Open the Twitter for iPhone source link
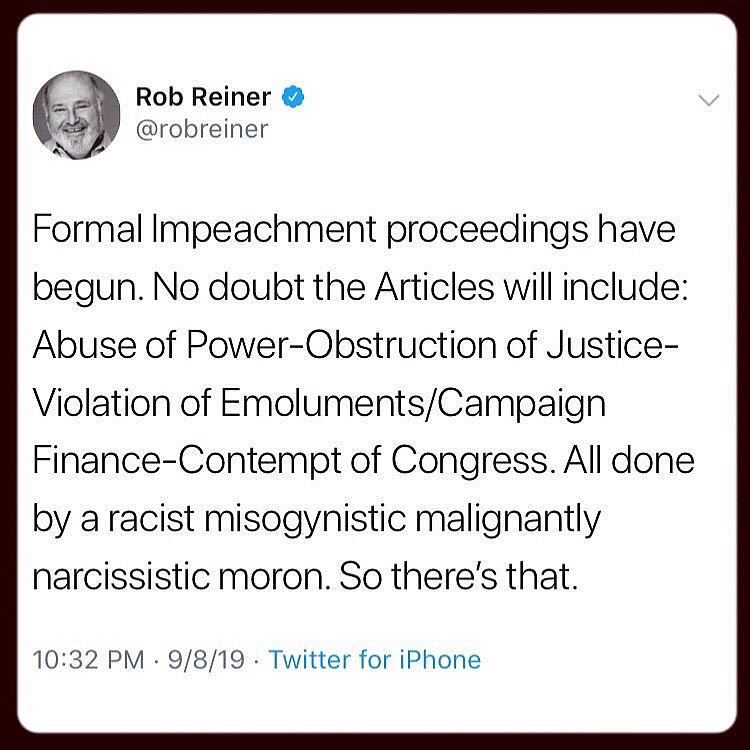 coord(375,660)
